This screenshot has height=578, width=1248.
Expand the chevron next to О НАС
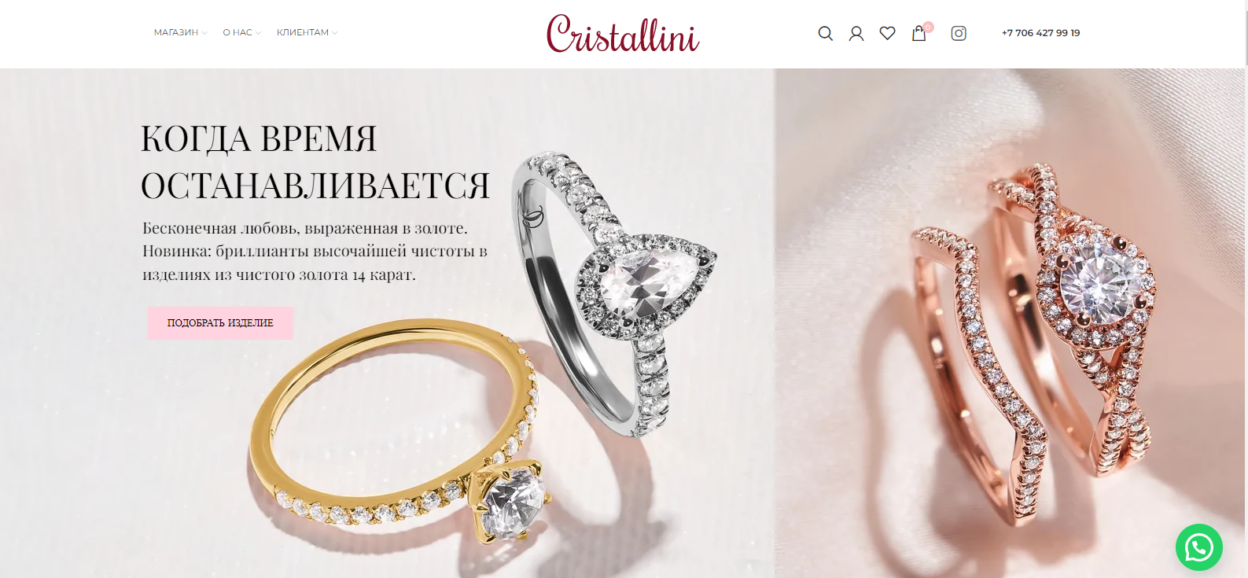(x=258, y=33)
